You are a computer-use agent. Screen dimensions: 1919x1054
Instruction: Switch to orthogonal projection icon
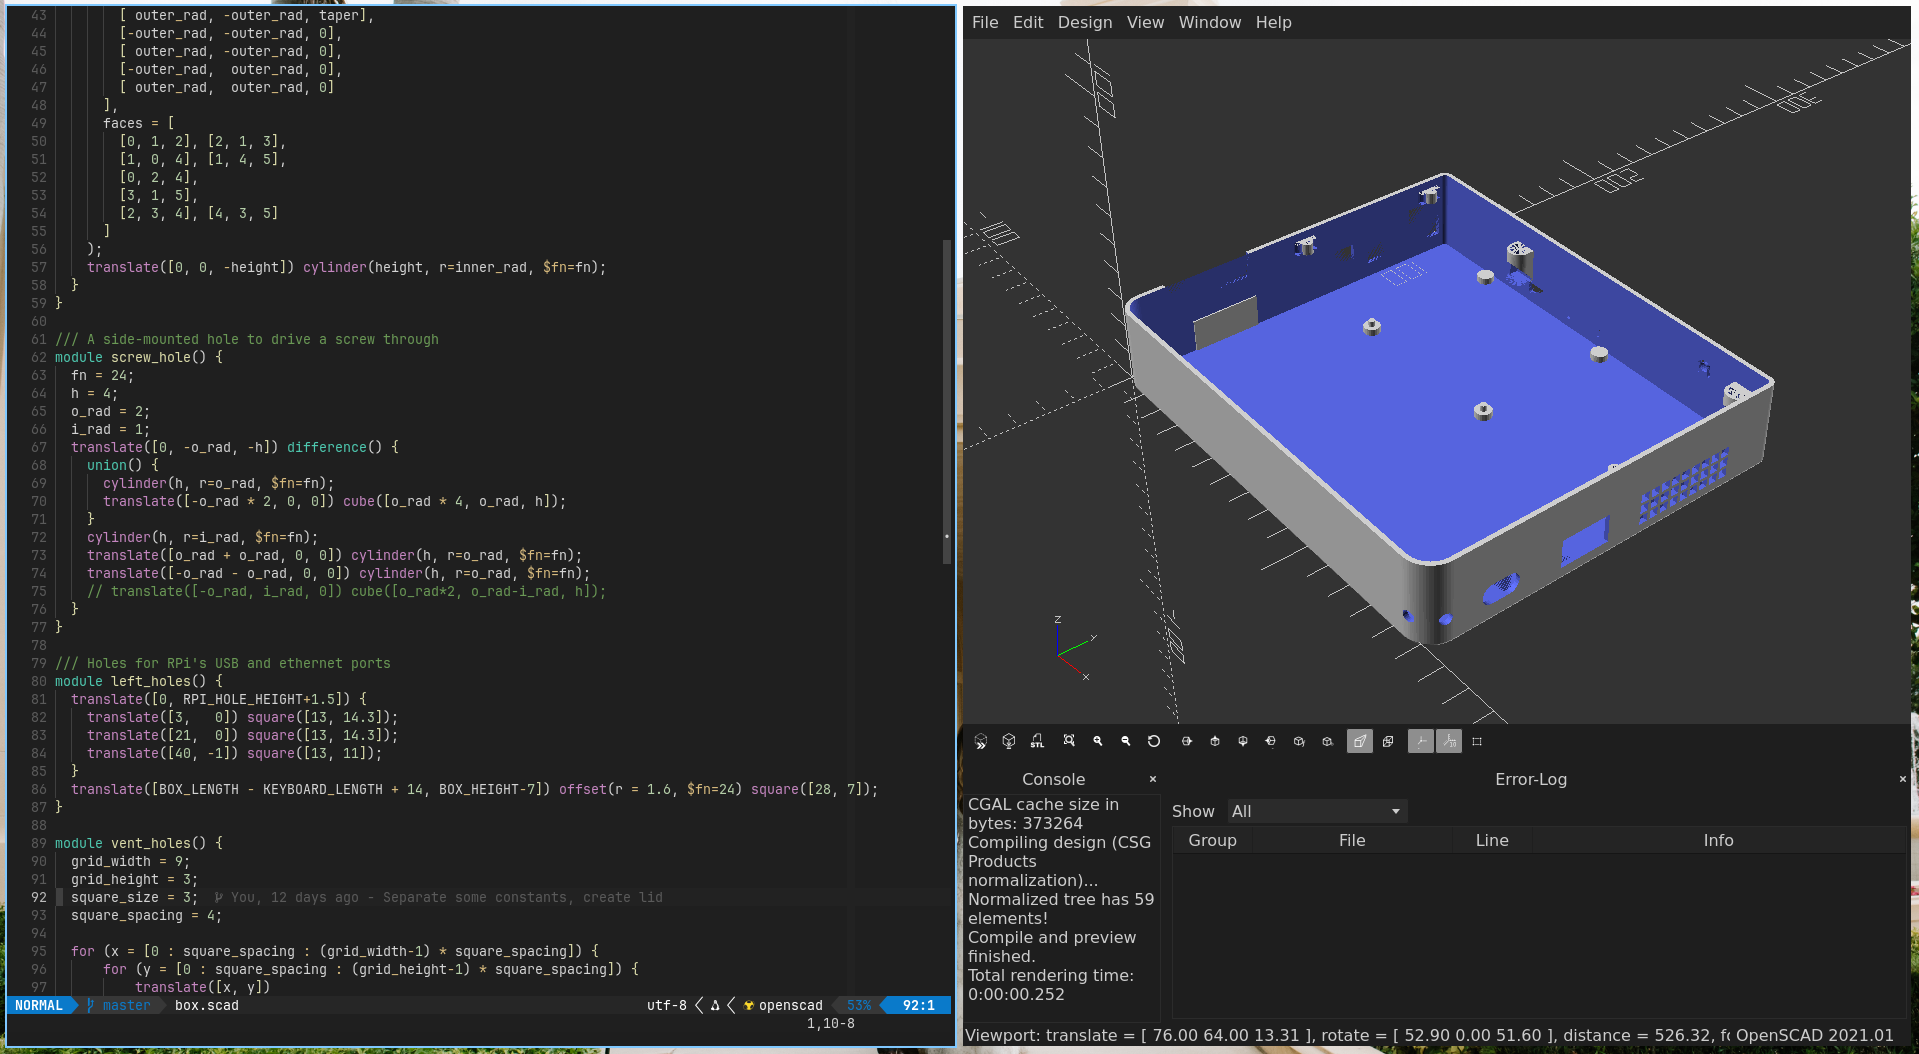coord(1388,741)
